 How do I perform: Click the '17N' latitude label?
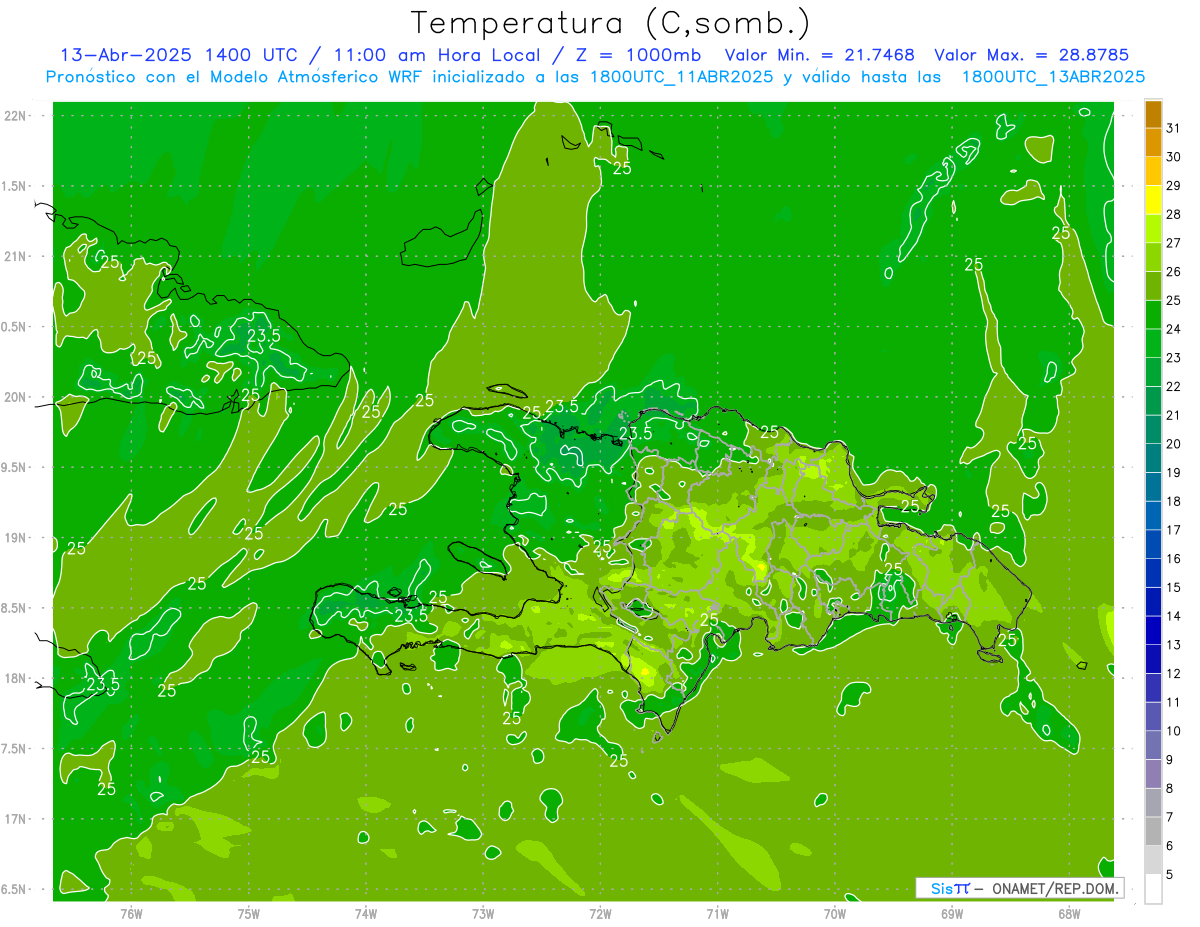(16, 819)
